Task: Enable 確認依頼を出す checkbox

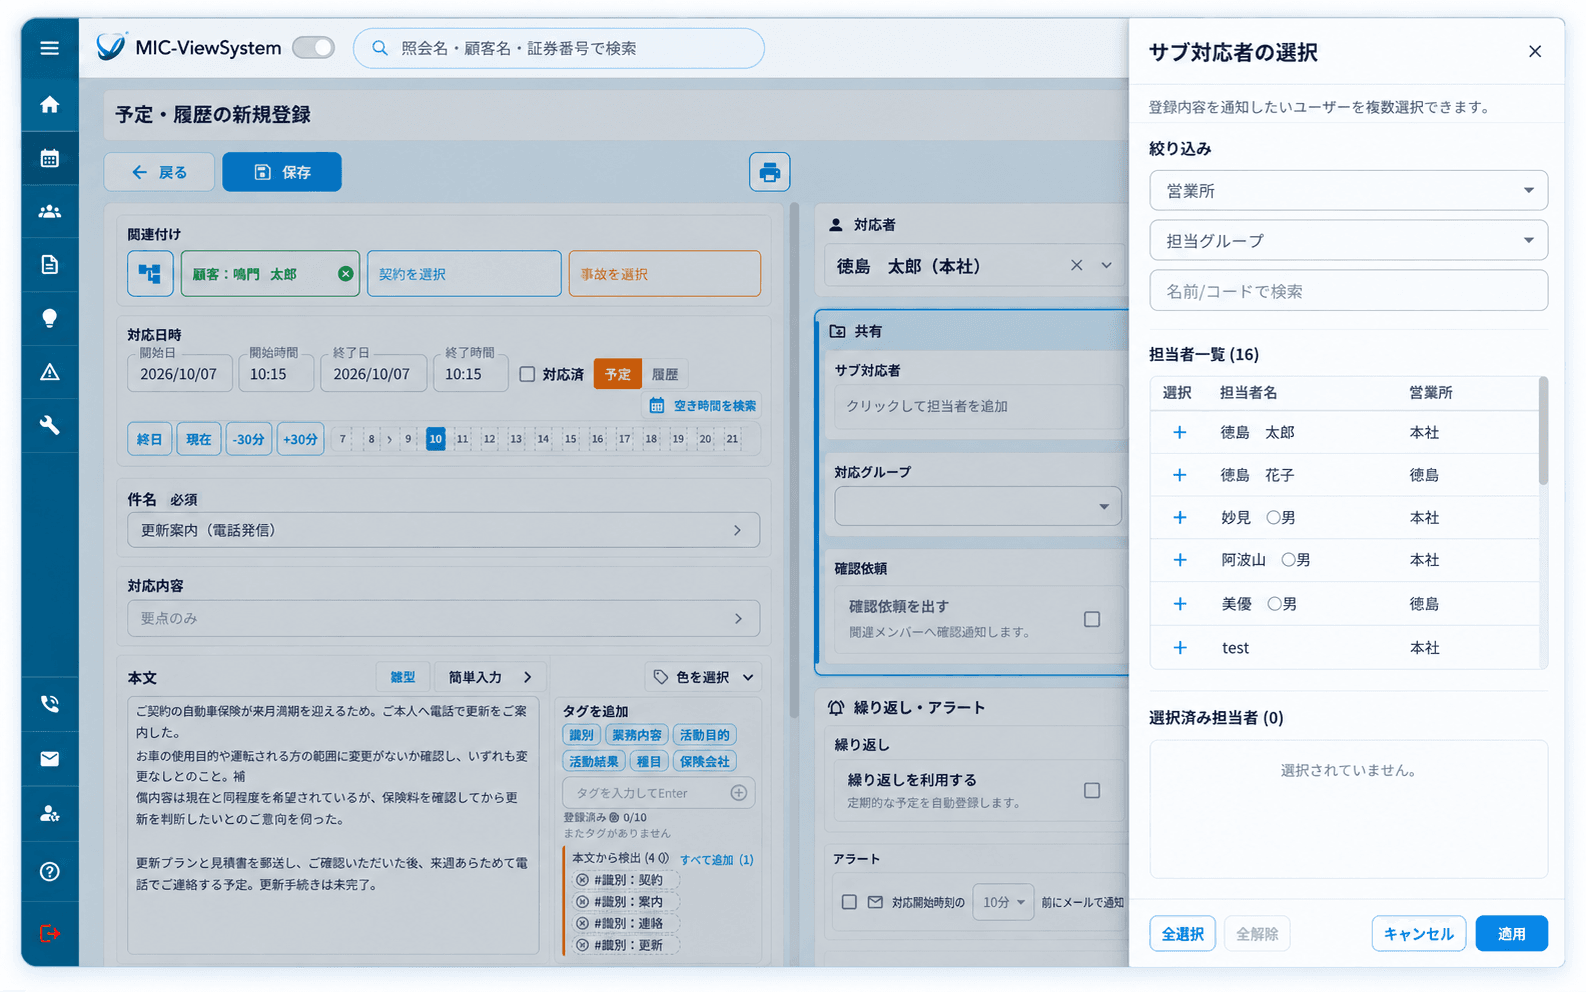Action: [1092, 619]
